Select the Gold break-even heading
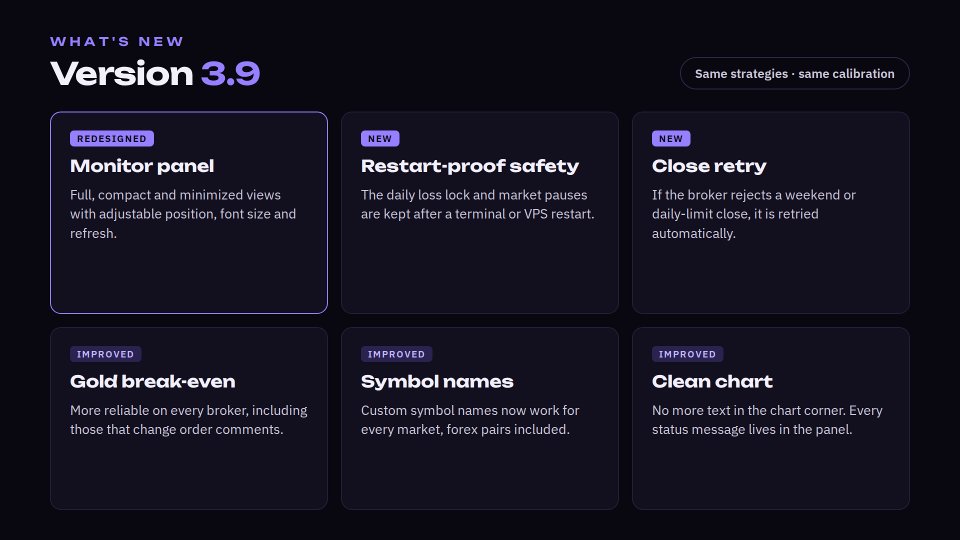Viewport: 960px width, 540px height. click(152, 381)
